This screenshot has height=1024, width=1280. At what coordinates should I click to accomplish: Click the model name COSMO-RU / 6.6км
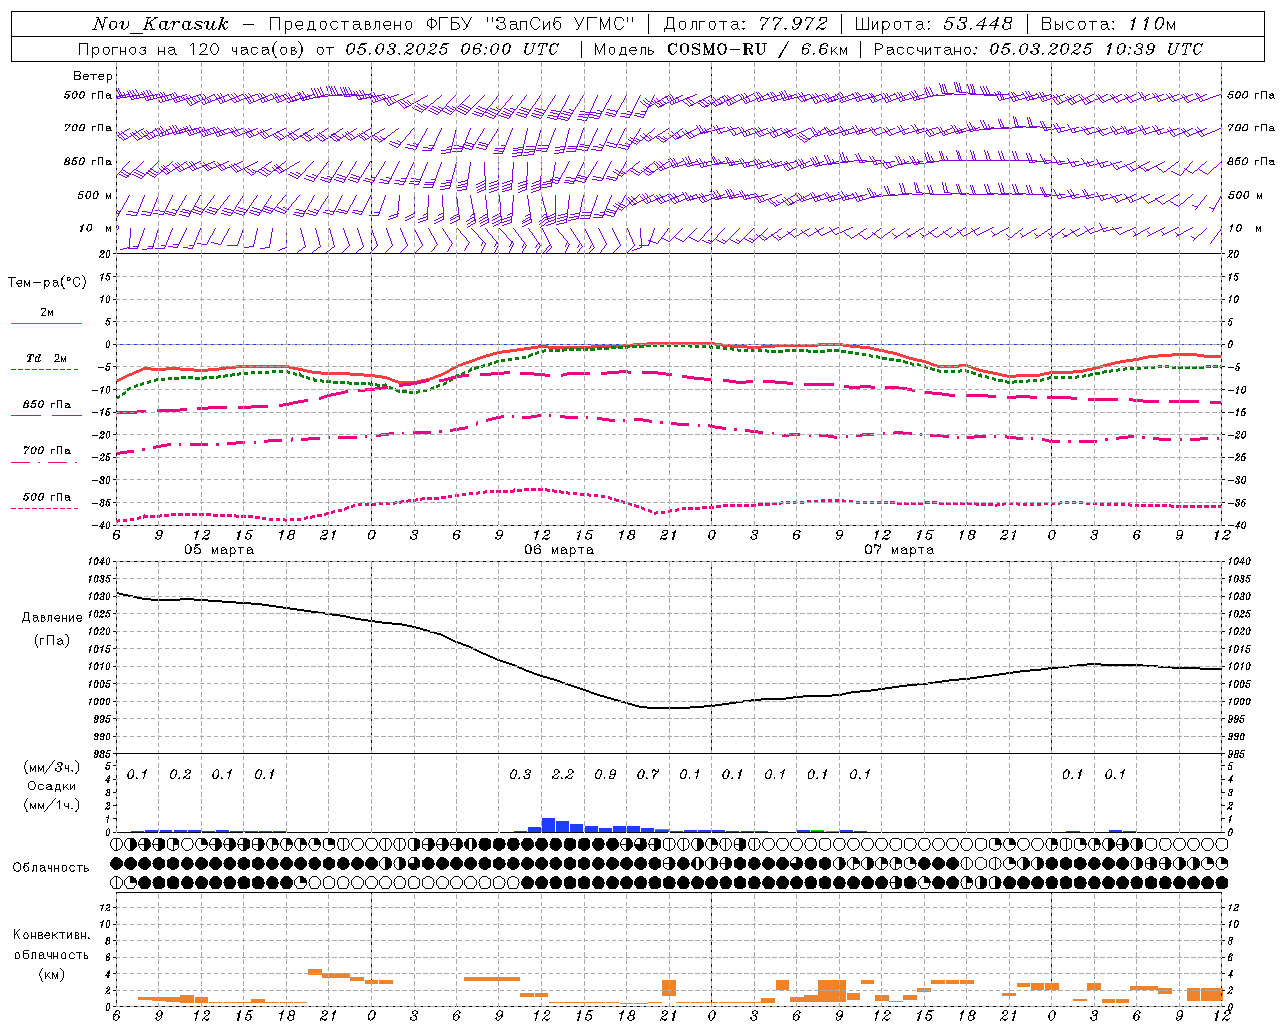757,49
